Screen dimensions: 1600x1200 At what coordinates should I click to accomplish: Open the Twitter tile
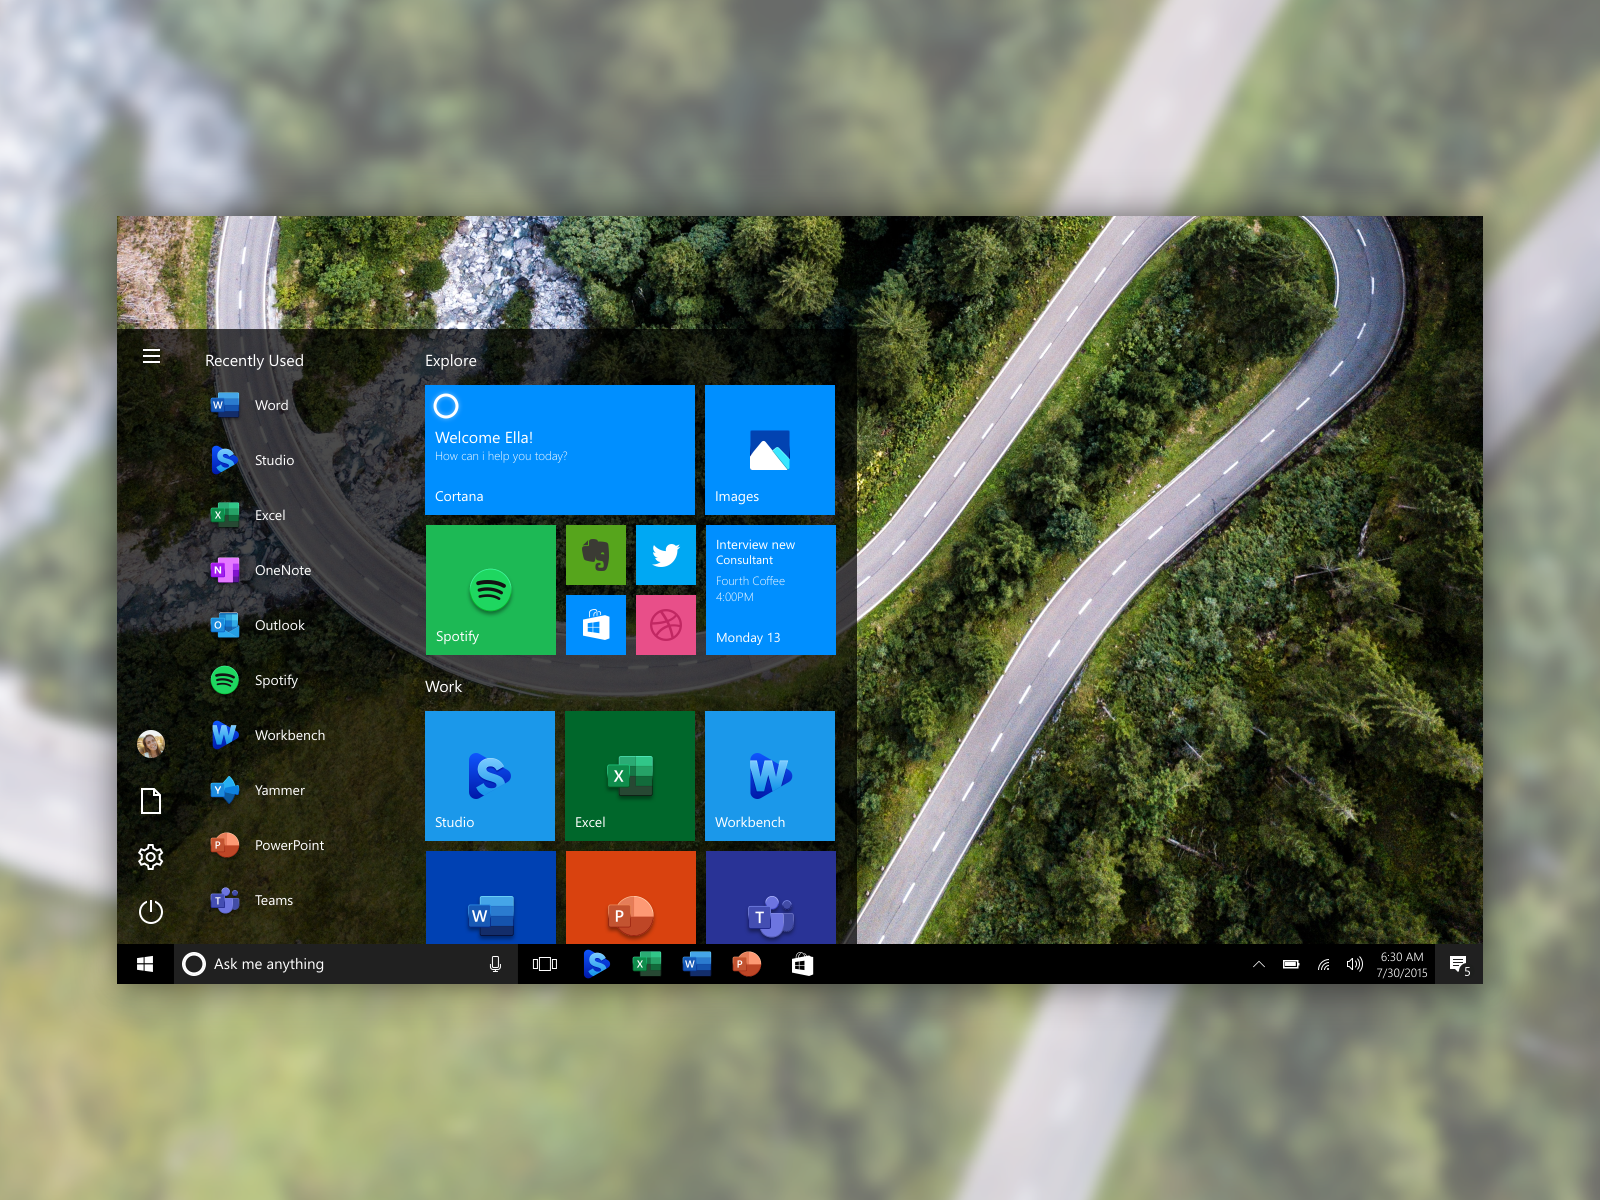point(665,555)
